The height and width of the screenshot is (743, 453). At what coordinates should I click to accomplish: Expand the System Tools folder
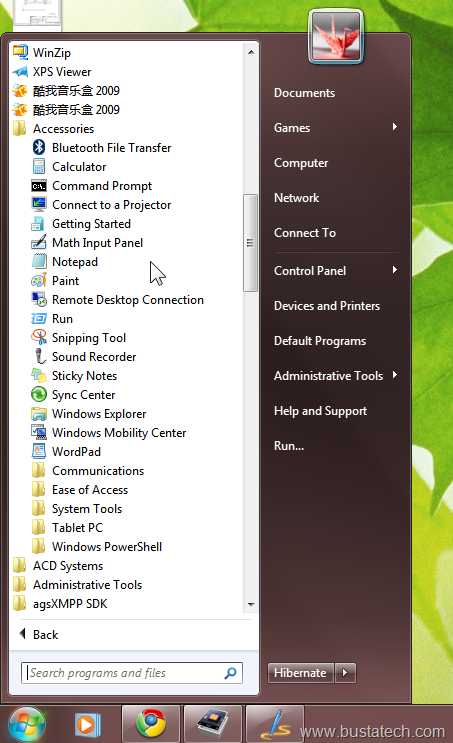87,509
